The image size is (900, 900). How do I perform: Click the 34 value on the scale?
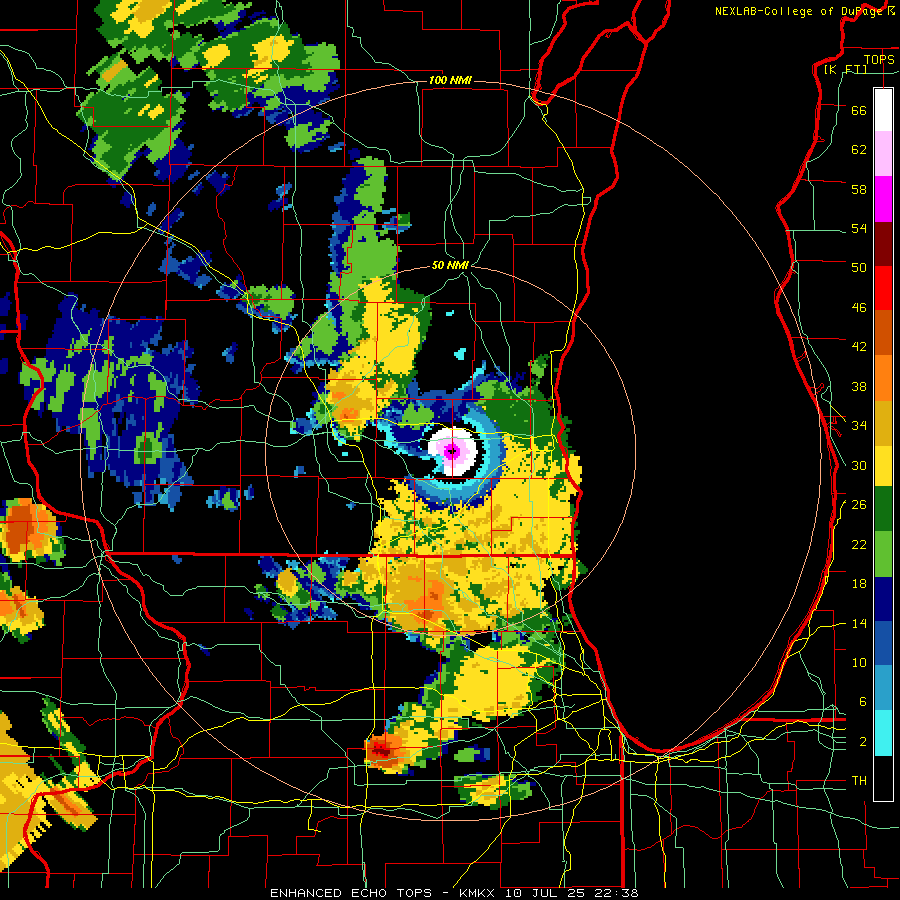859,426
